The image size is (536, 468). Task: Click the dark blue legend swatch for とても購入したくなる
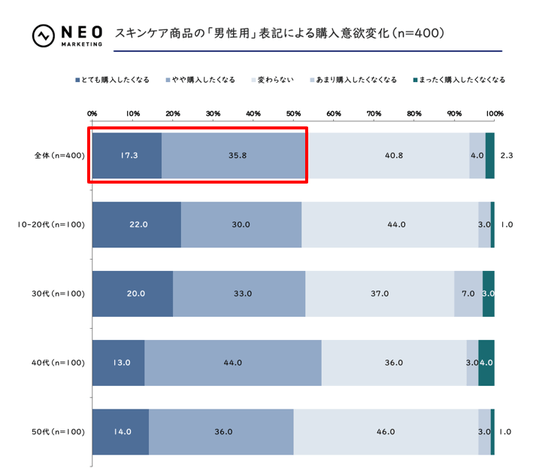pos(78,80)
